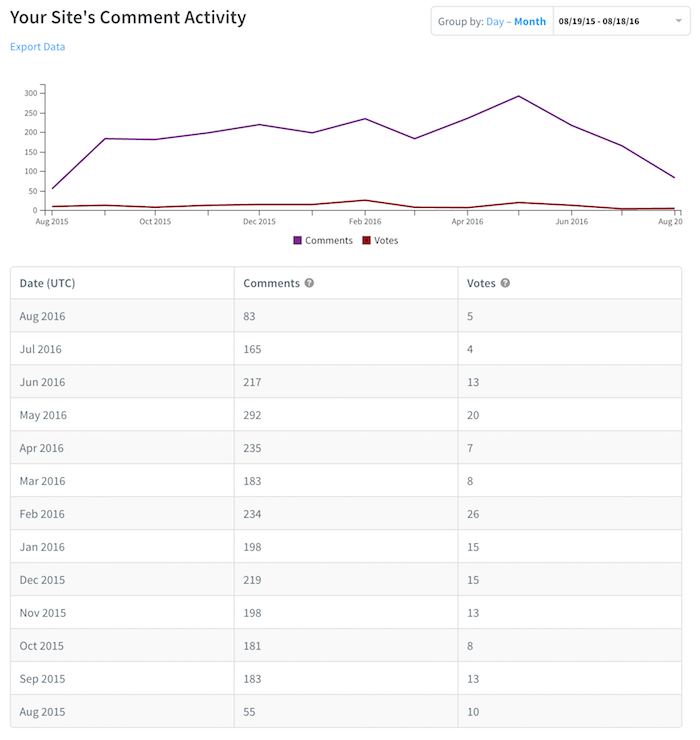The image size is (700, 740).
Task: Group the data by Day
Action: point(495,22)
